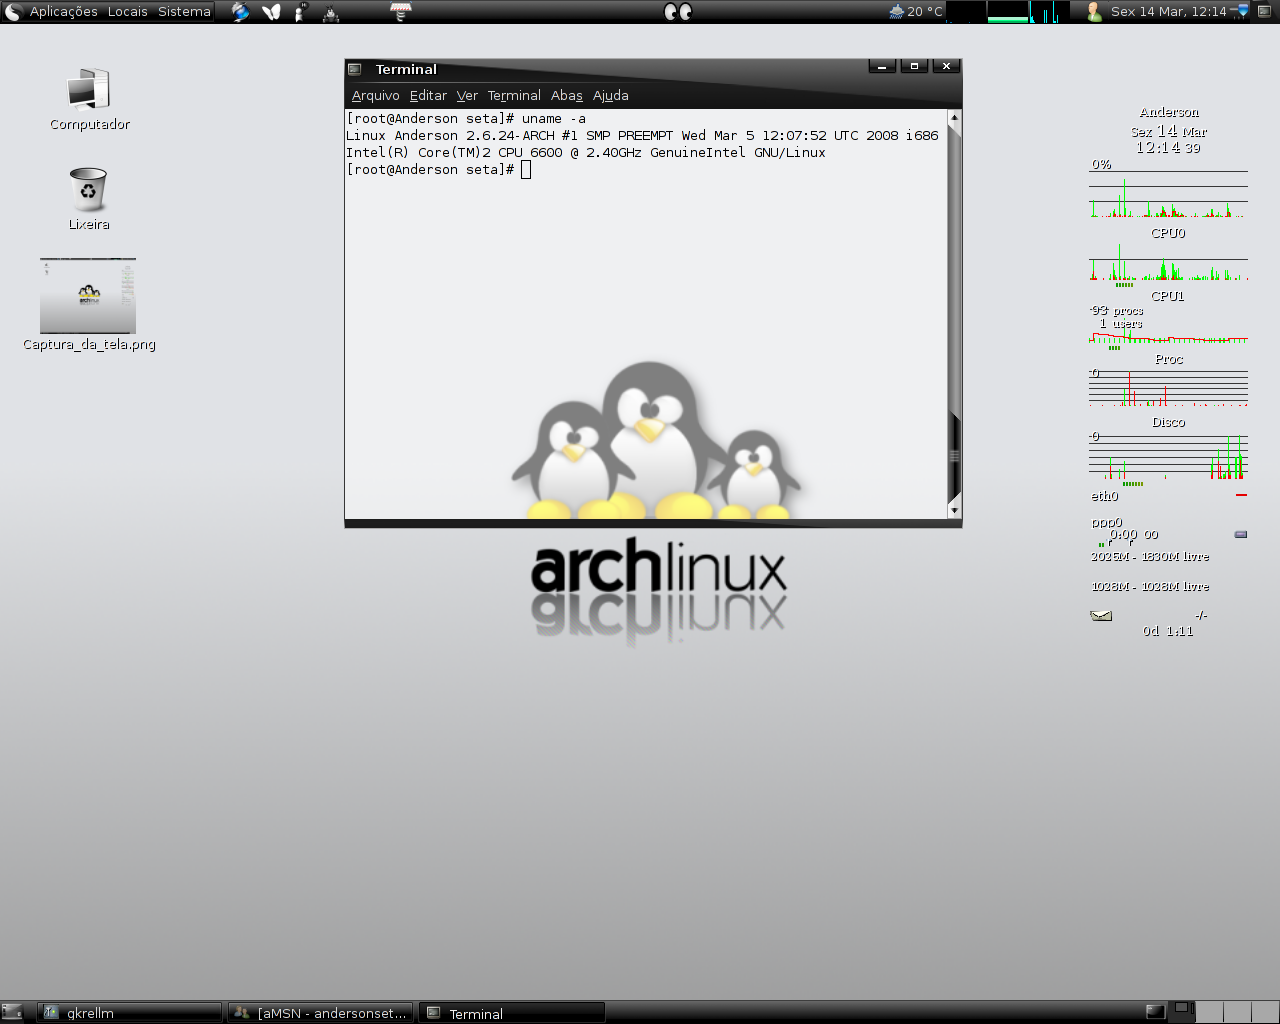1280x1024 pixels.
Task: Click the chat person launcher with speech bubble
Action: [x=301, y=12]
